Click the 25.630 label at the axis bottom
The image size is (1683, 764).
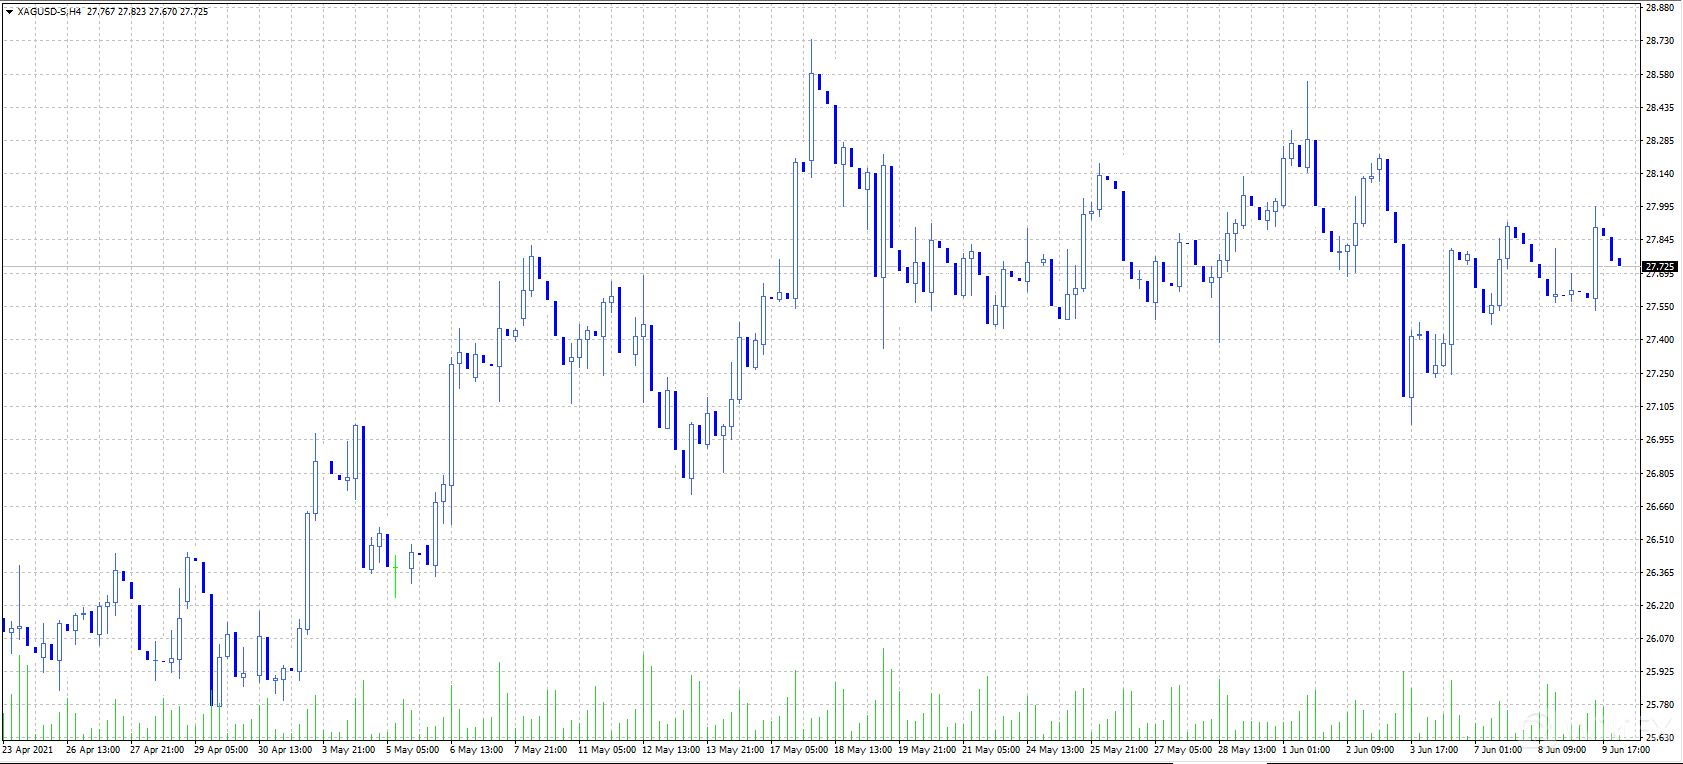pyautogui.click(x=1660, y=738)
